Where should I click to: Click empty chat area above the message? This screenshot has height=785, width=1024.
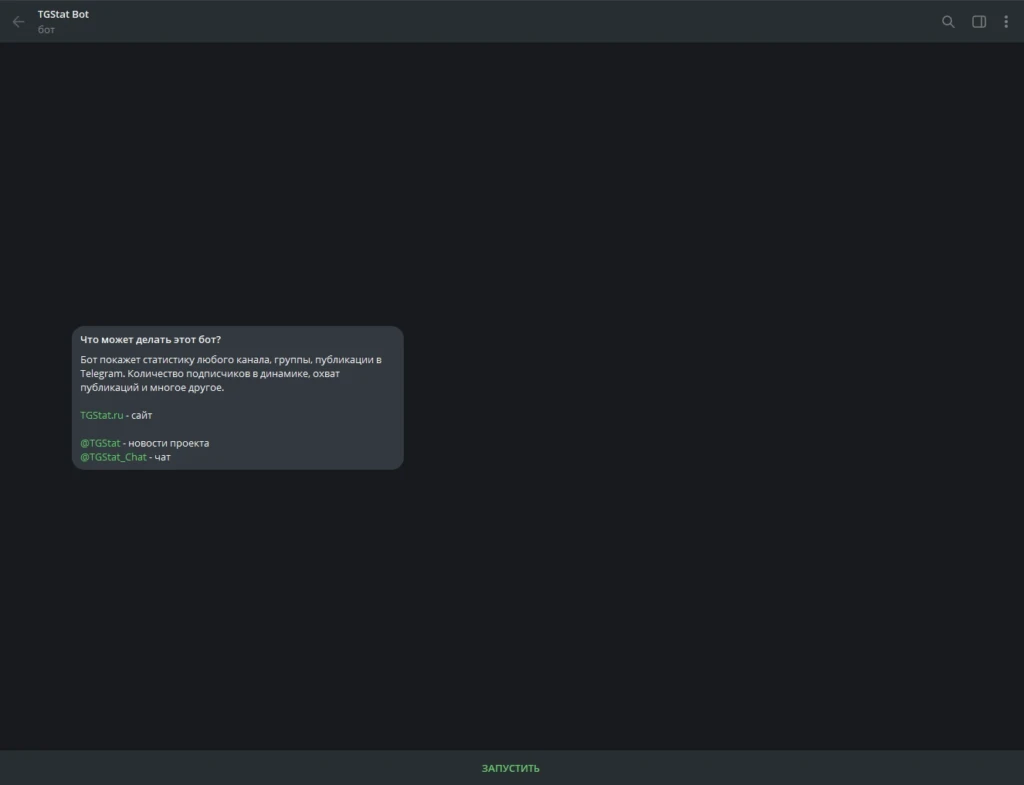512,183
